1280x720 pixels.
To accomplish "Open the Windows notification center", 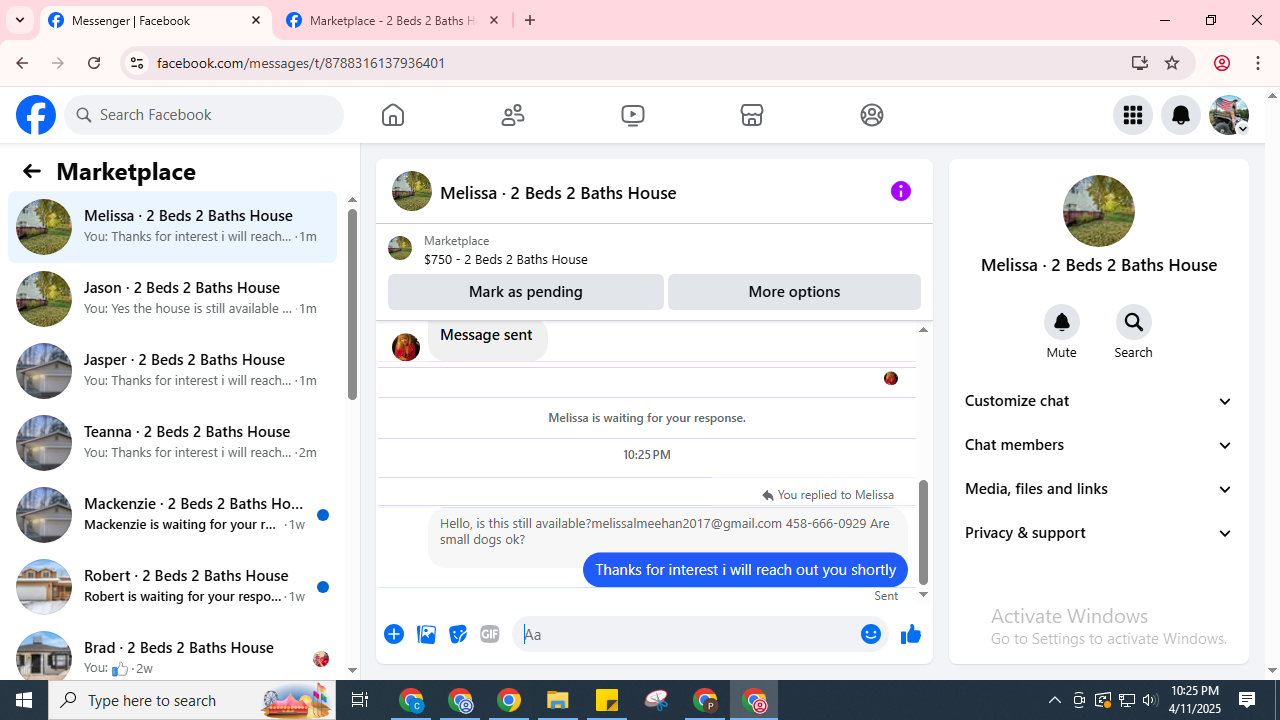I will [1248, 700].
